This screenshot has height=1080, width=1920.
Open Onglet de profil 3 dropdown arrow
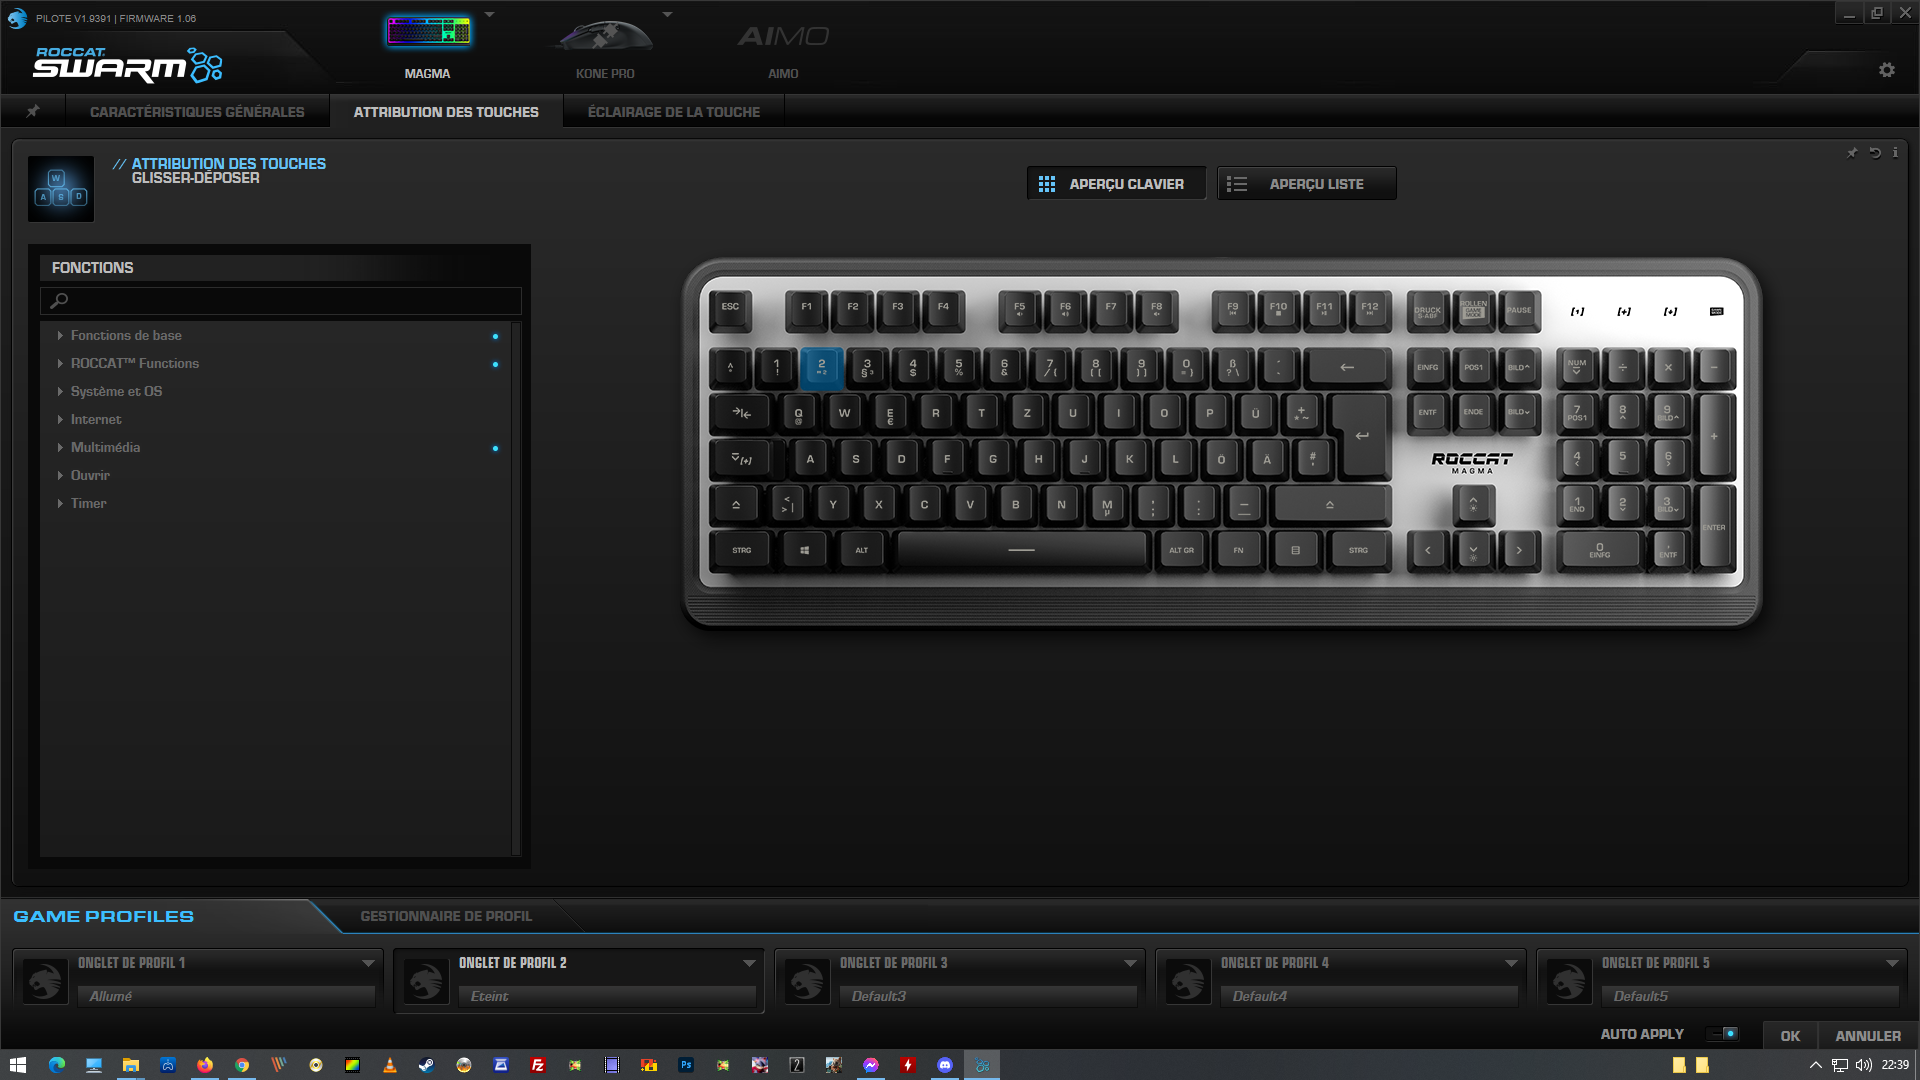point(1130,963)
